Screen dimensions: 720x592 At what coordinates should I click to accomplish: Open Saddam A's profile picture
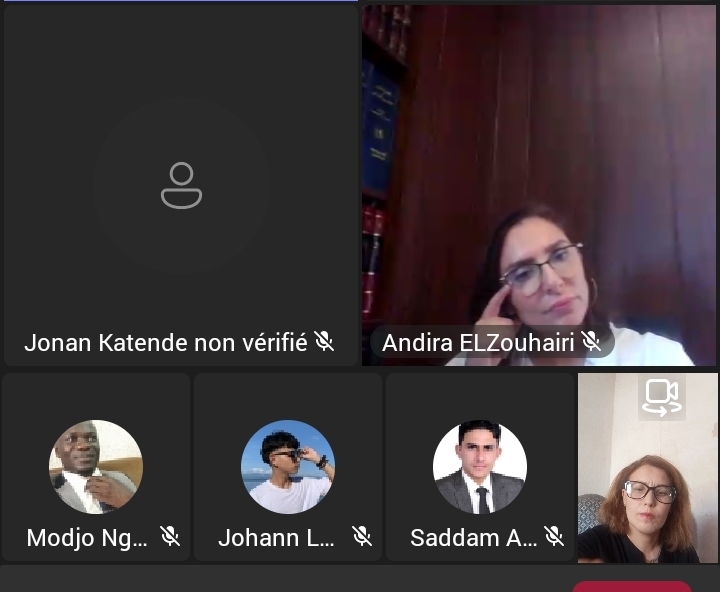pyautogui.click(x=480, y=467)
